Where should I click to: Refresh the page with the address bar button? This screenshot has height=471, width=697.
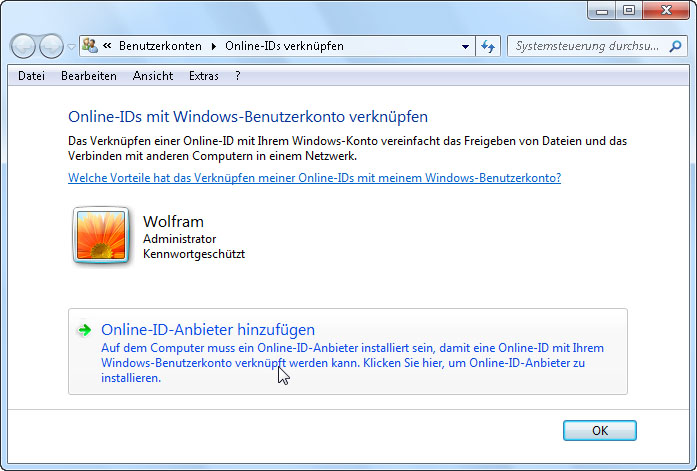tap(488, 46)
